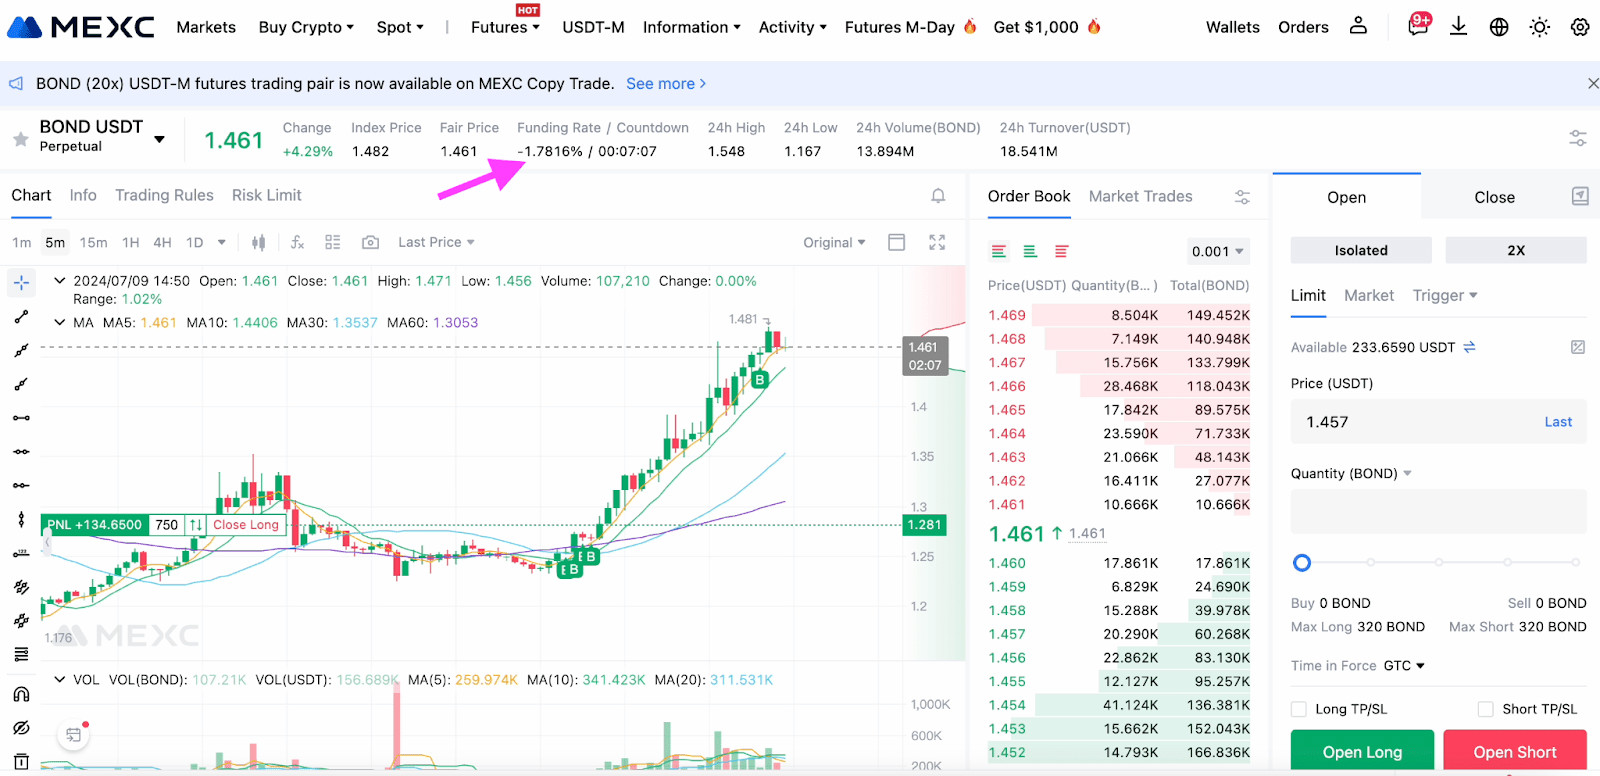Click the Close Long position button

246,525
